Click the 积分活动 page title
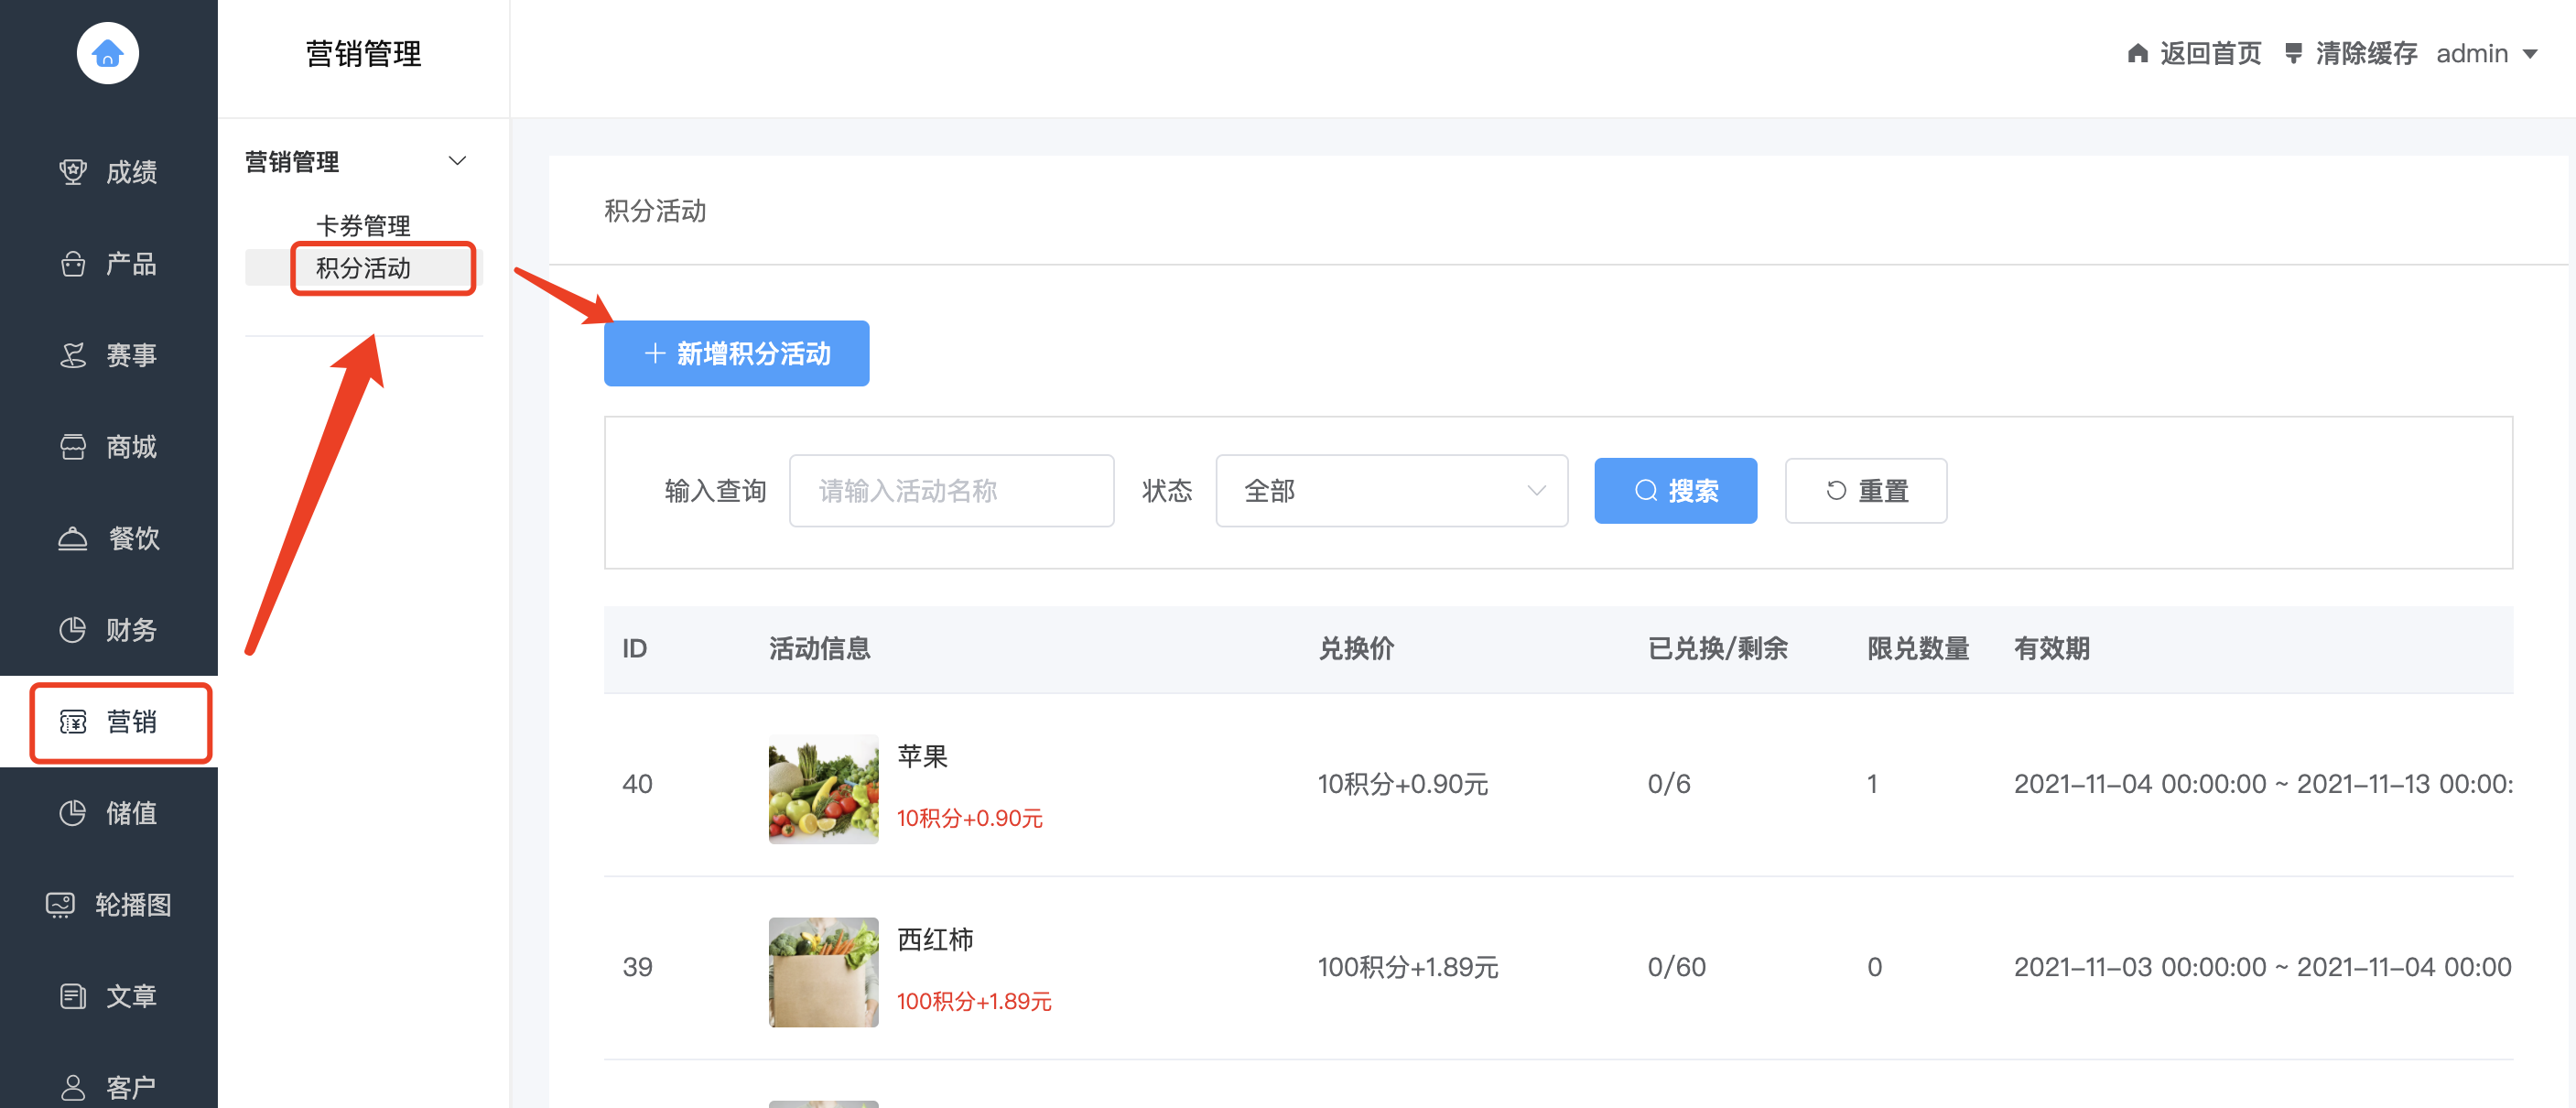Viewport: 2576px width, 1108px height. (x=655, y=211)
